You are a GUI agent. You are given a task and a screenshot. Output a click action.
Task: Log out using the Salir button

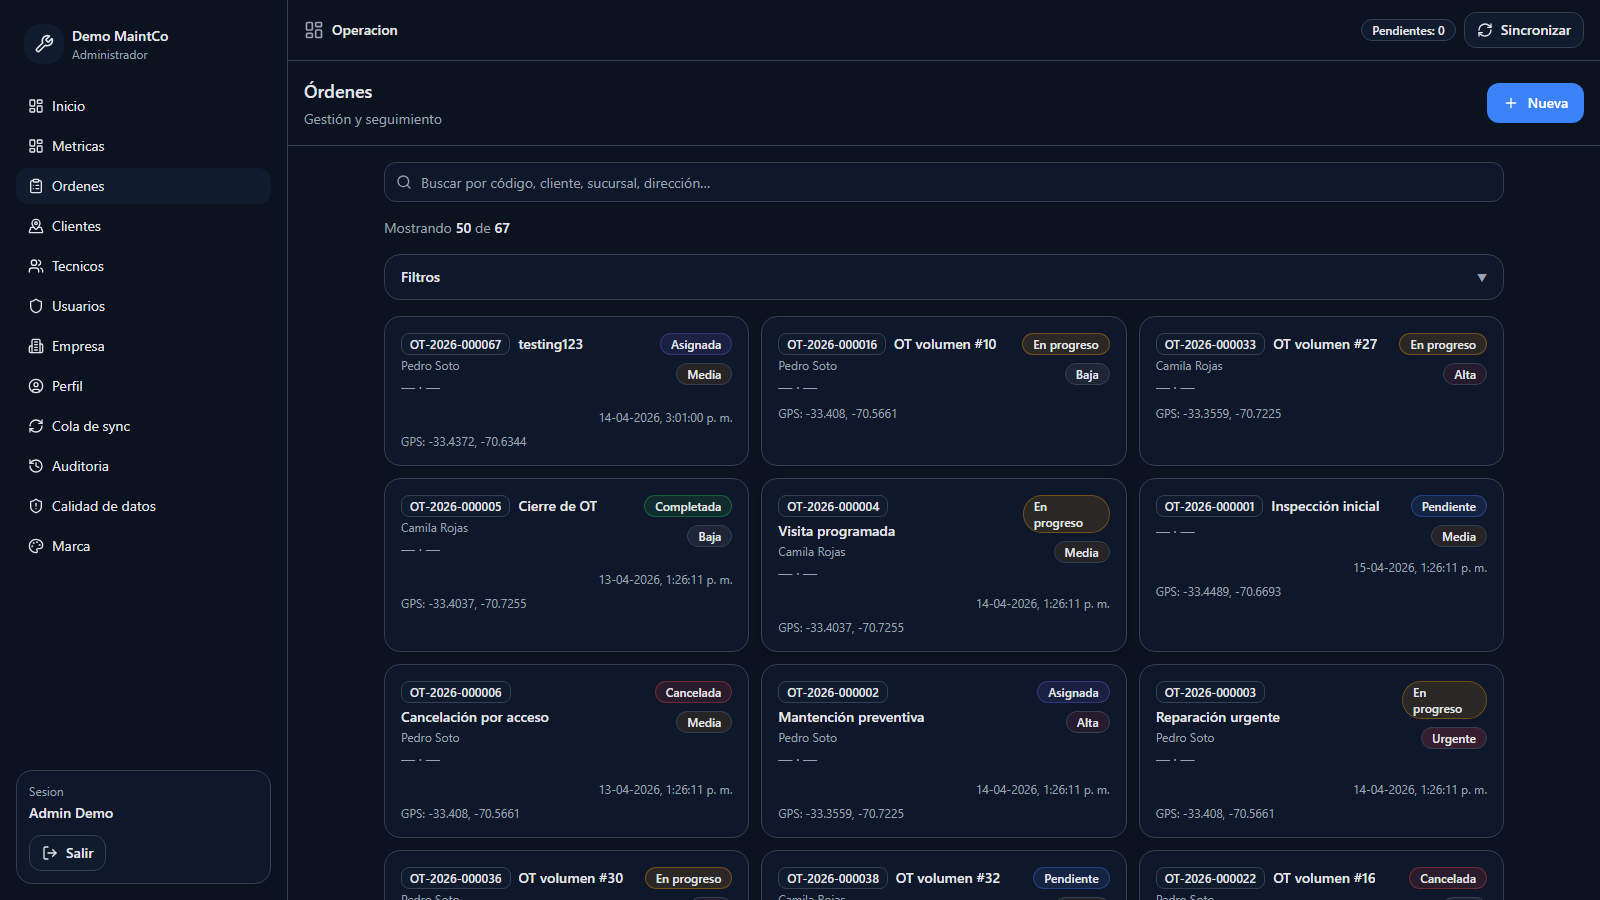tap(68, 853)
